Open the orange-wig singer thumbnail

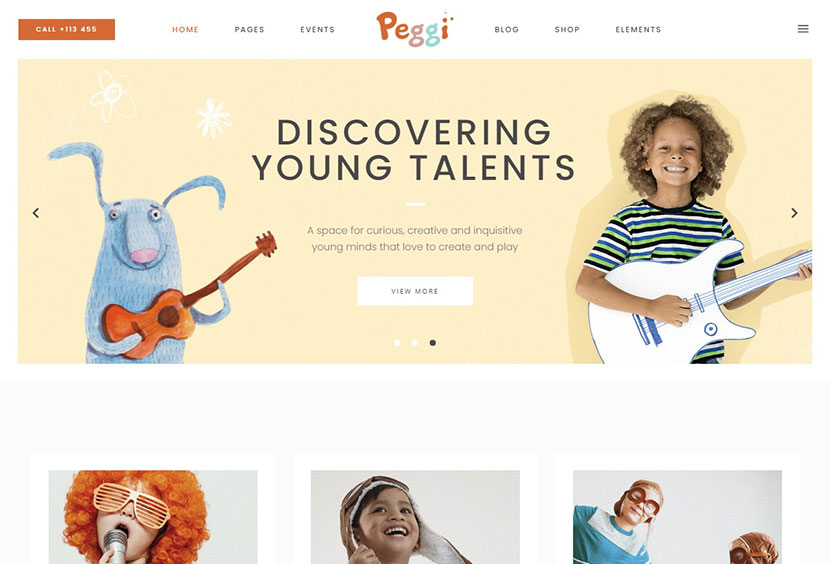pos(153,517)
